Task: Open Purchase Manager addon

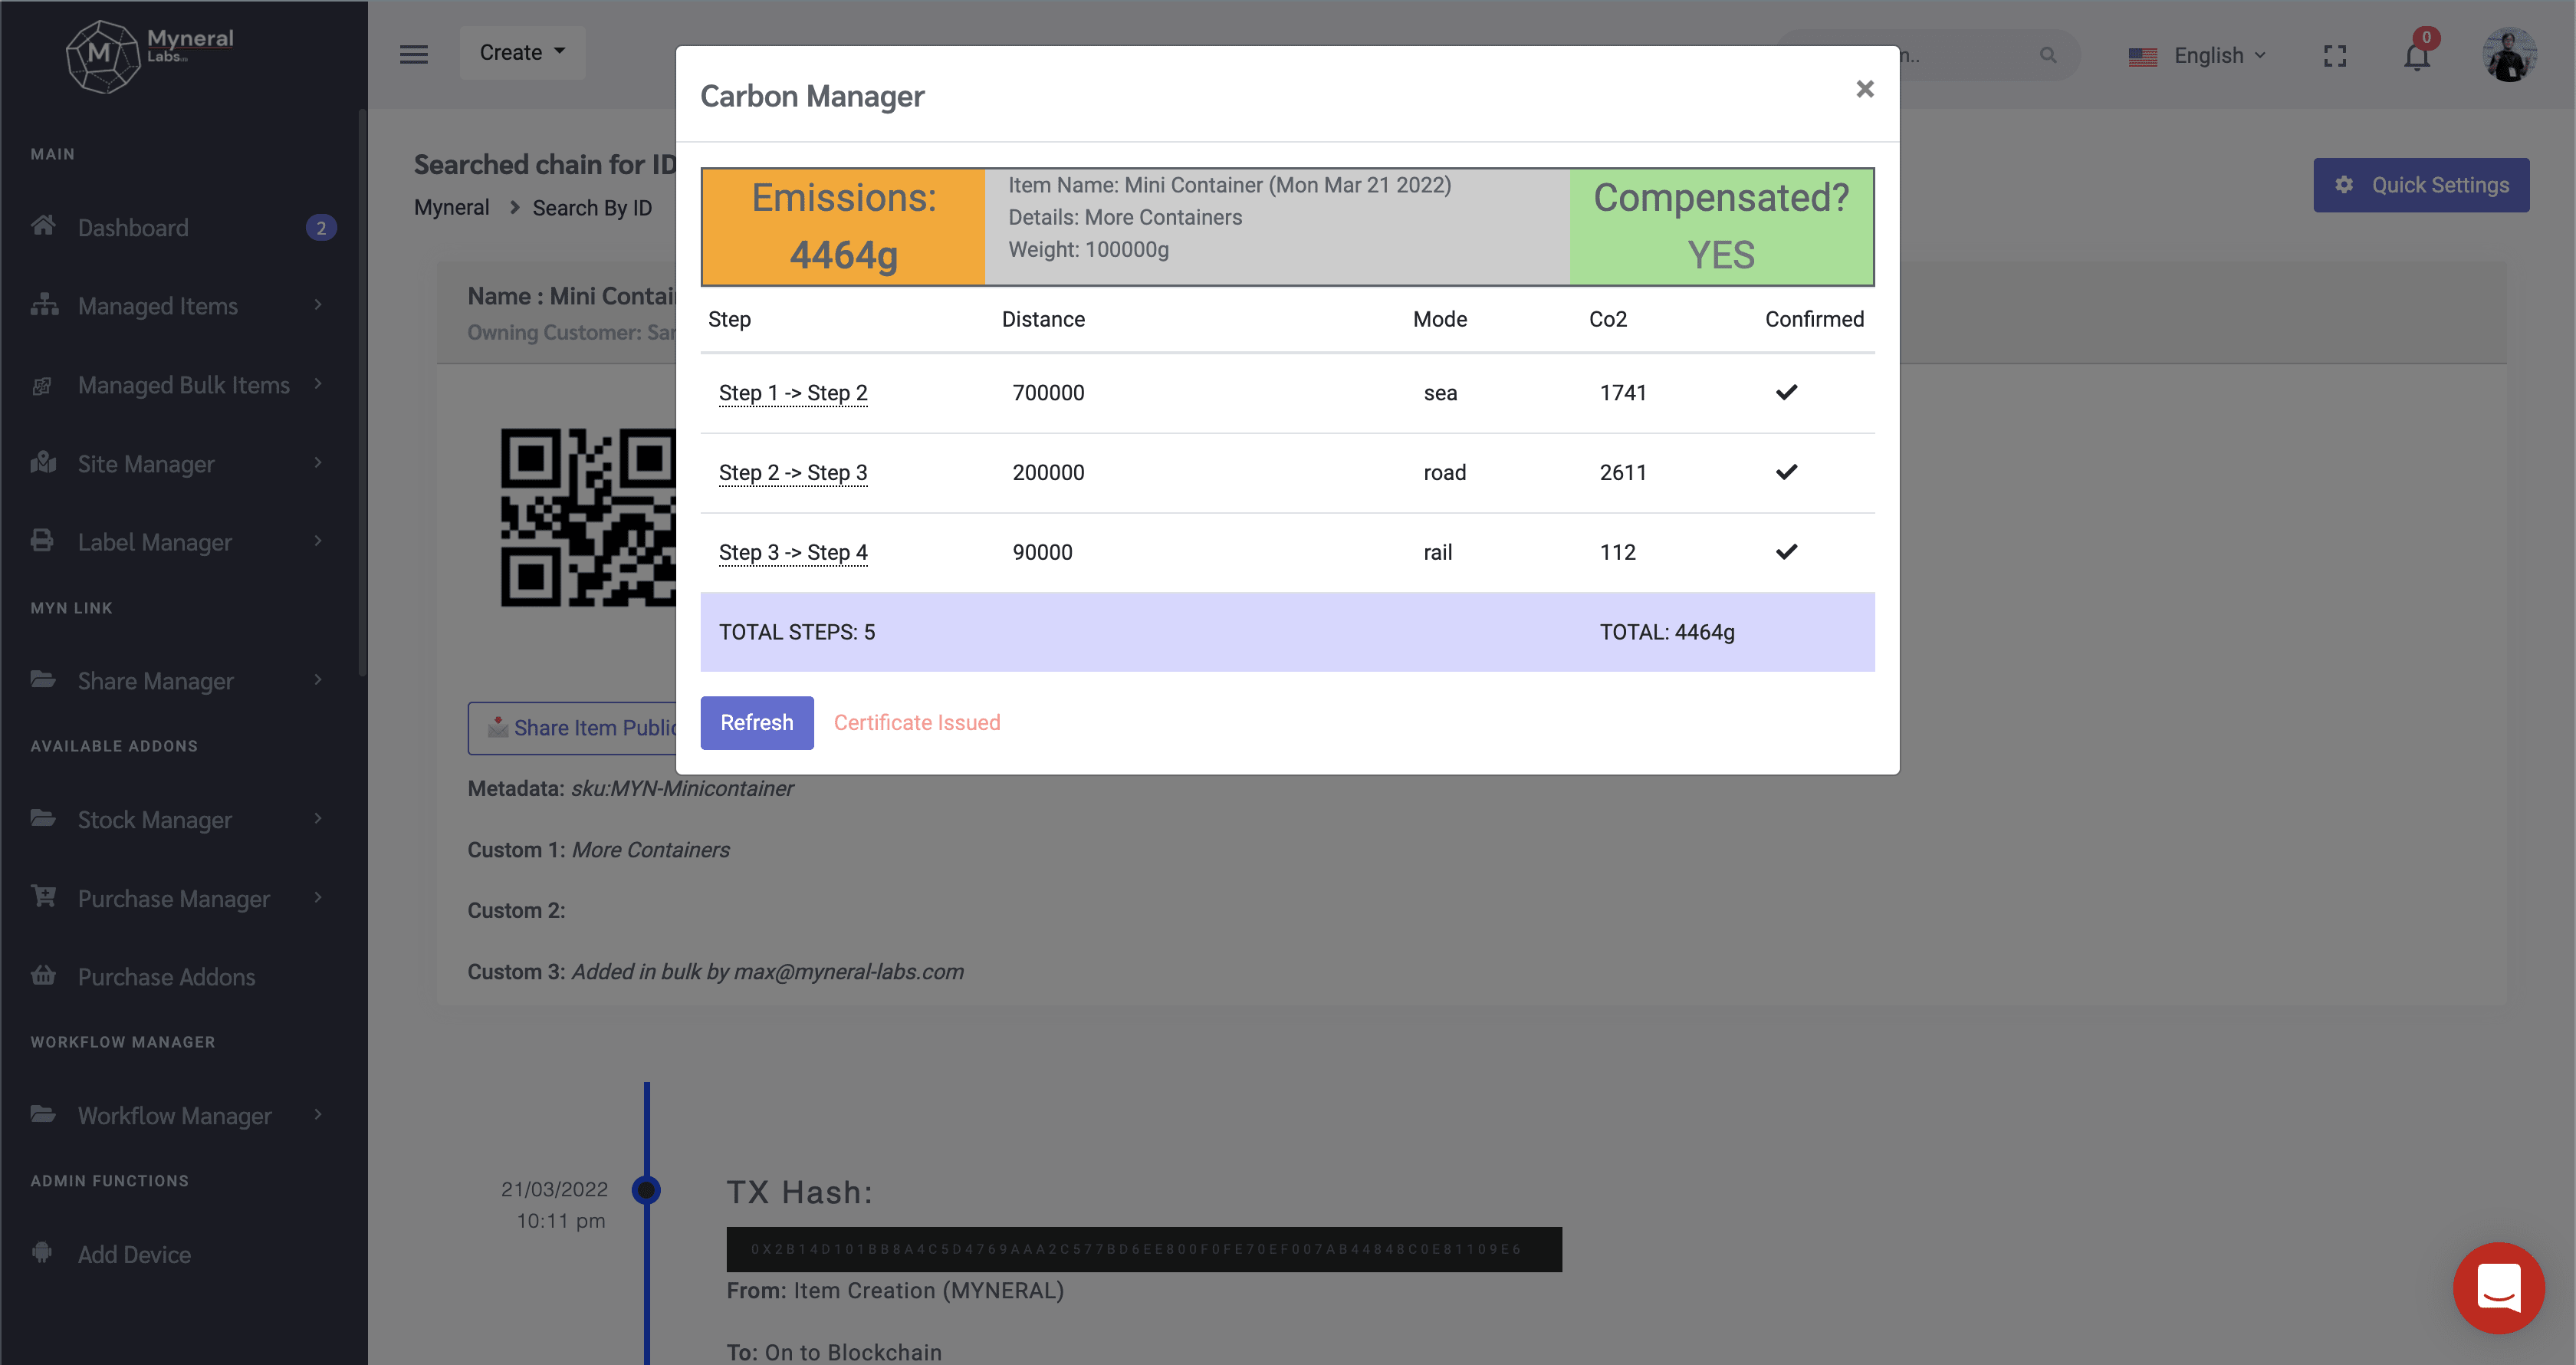Action: click(174, 899)
